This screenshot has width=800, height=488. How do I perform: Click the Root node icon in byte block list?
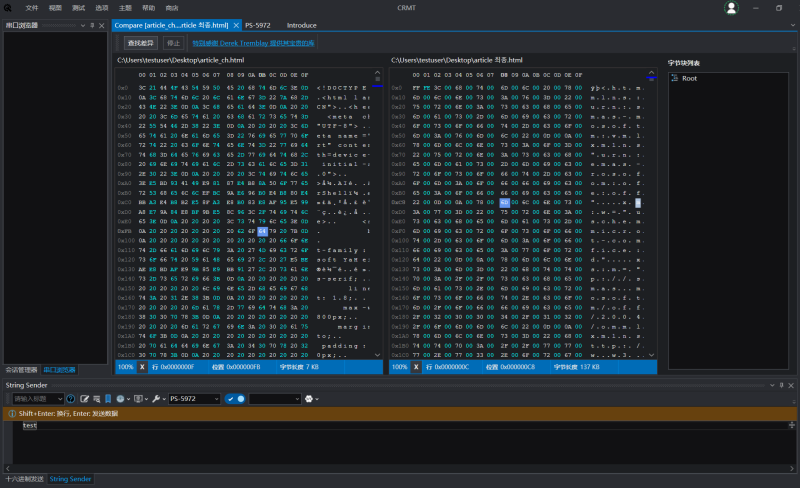pos(674,78)
